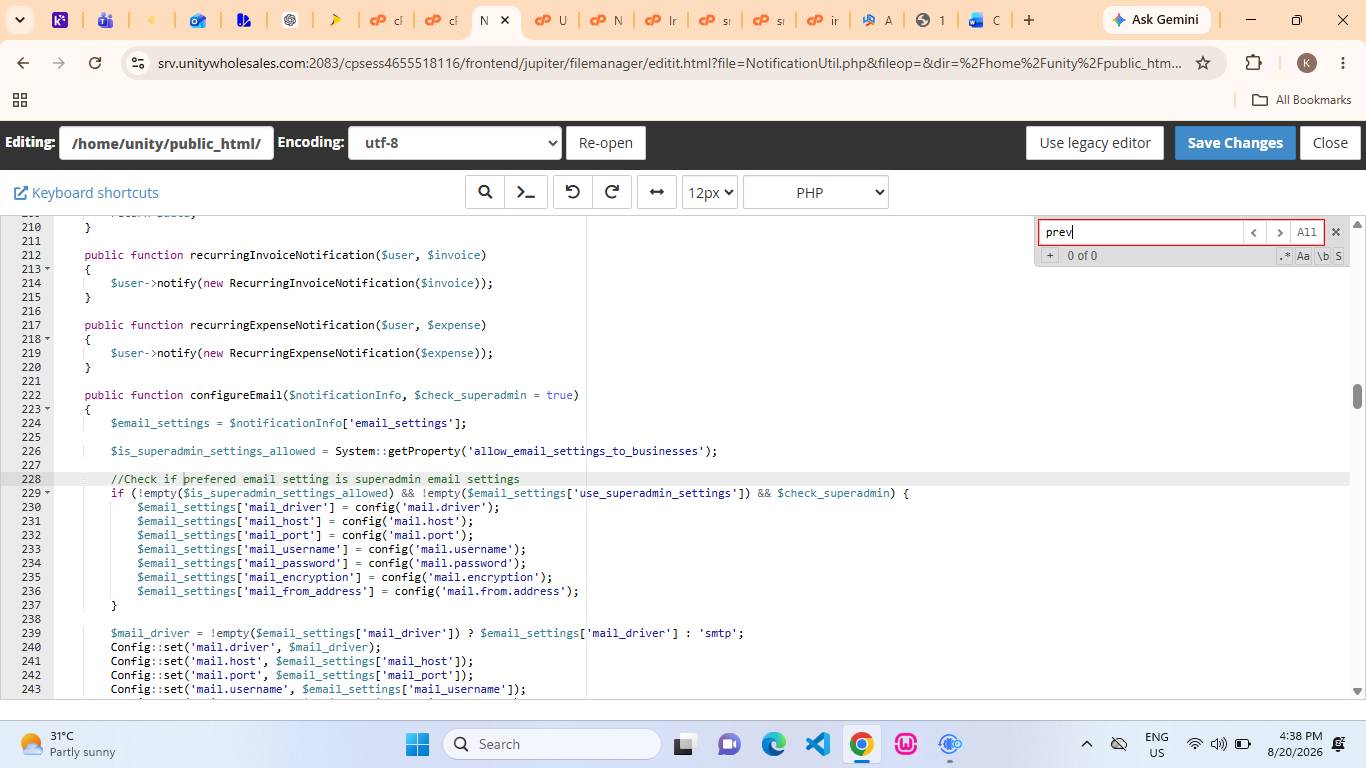The width and height of the screenshot is (1366, 768).
Task: Open the utf-8 encoding dropdown
Action: coord(454,143)
